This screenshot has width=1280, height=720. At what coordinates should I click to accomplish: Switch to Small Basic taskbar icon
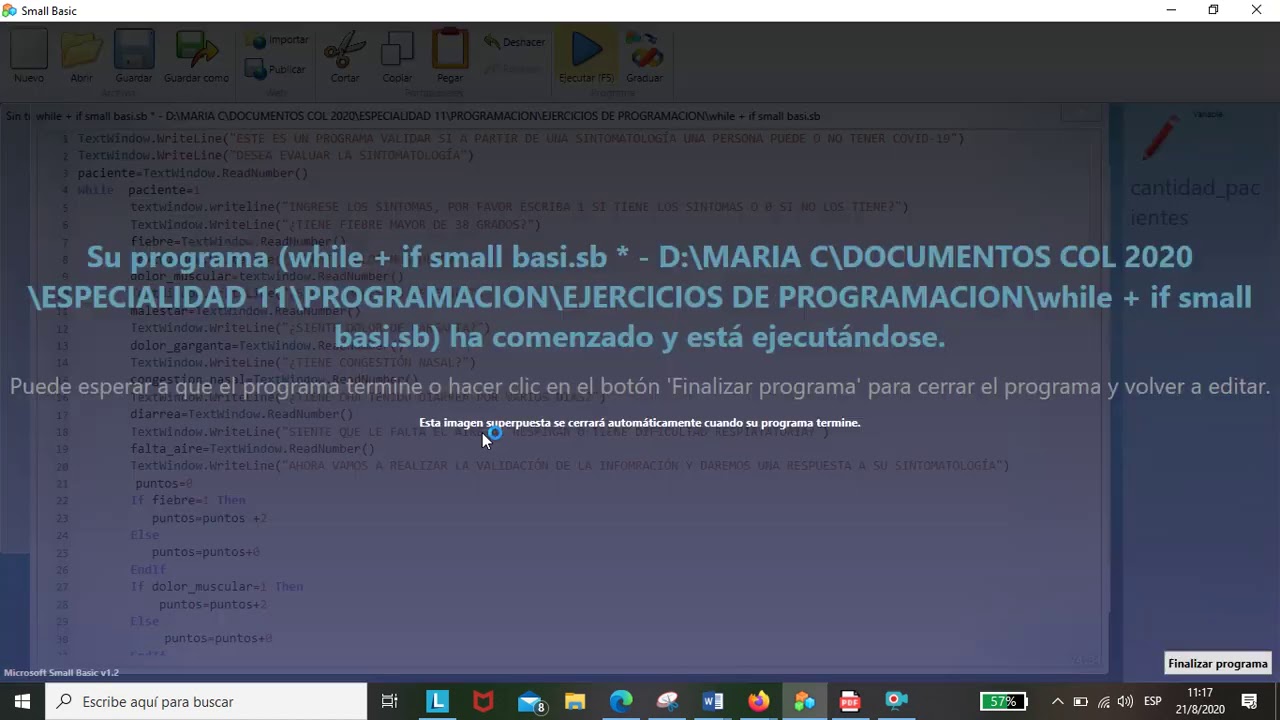coord(805,702)
